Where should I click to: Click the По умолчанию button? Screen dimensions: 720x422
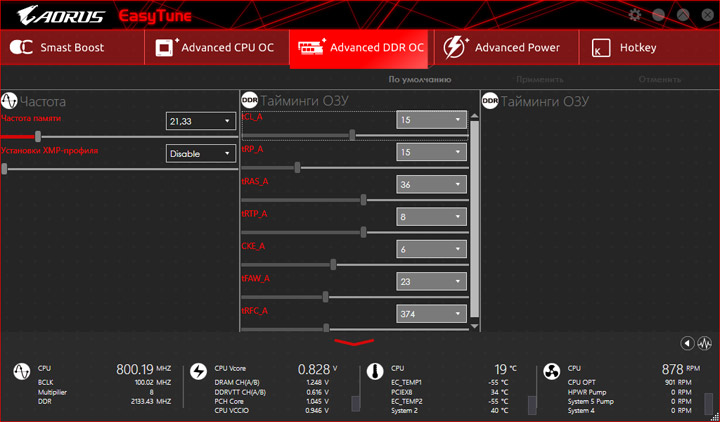[420, 79]
